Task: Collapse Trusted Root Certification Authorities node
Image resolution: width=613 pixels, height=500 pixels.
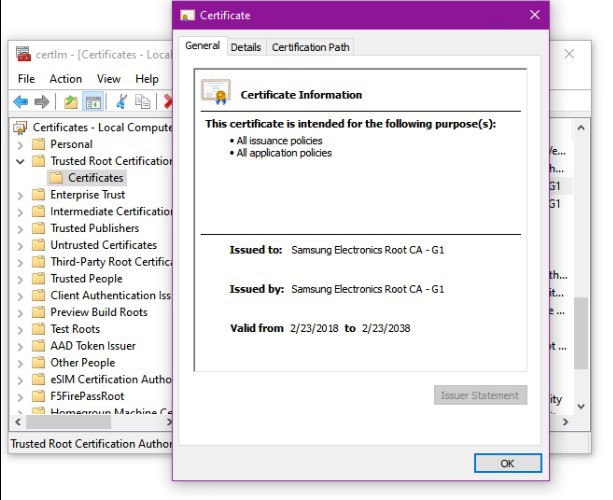Action: (x=20, y=161)
